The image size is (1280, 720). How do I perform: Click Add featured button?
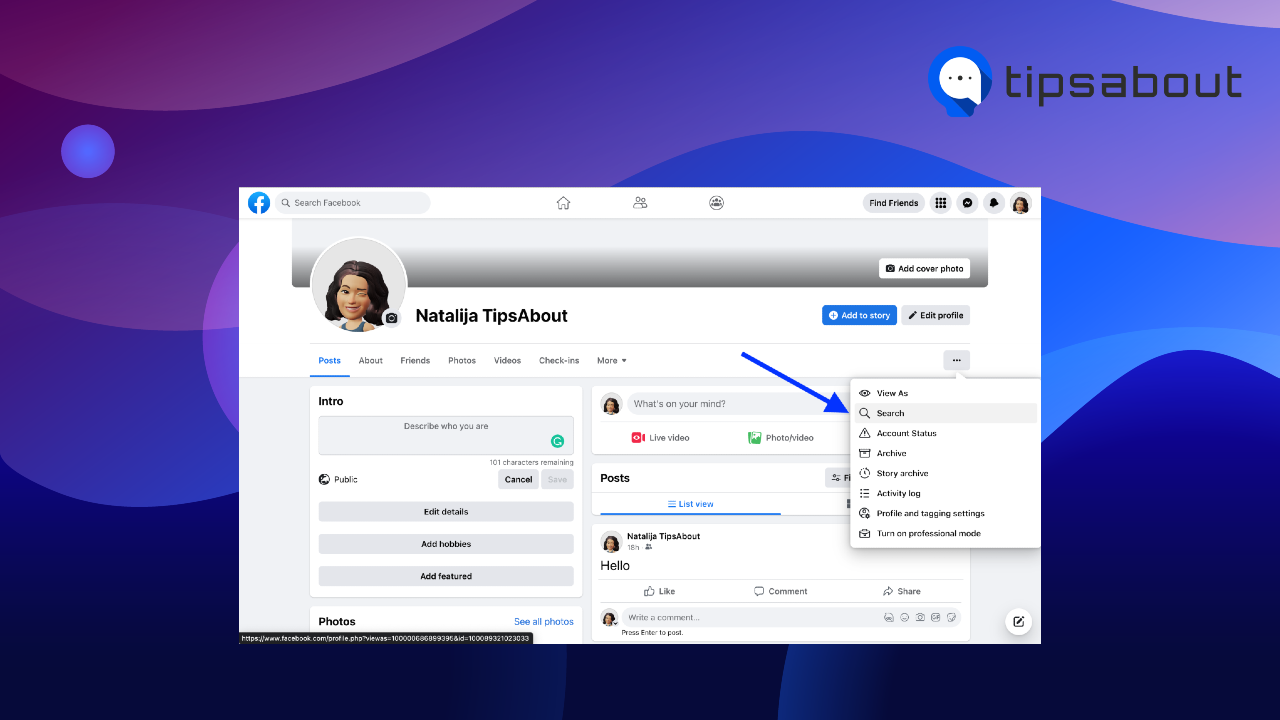tap(446, 576)
